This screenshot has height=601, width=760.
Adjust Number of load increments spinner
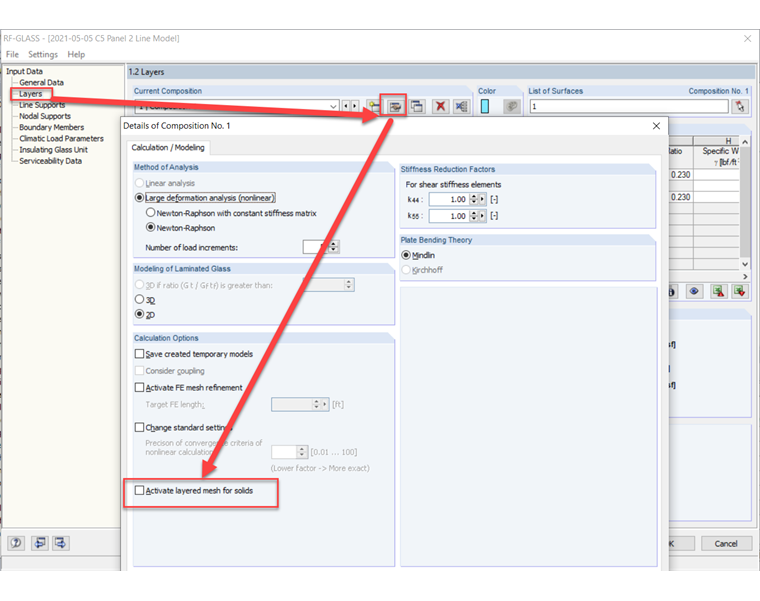pyautogui.click(x=333, y=247)
